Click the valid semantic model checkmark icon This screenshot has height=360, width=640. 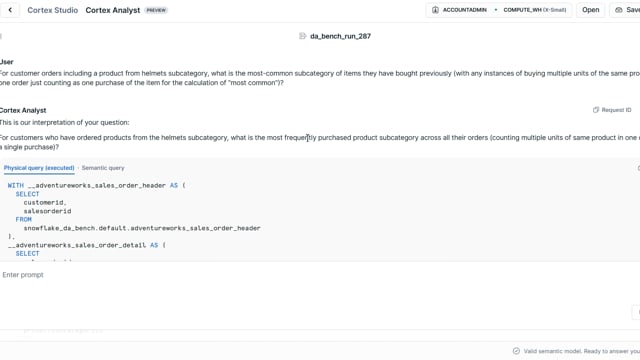tap(516, 351)
